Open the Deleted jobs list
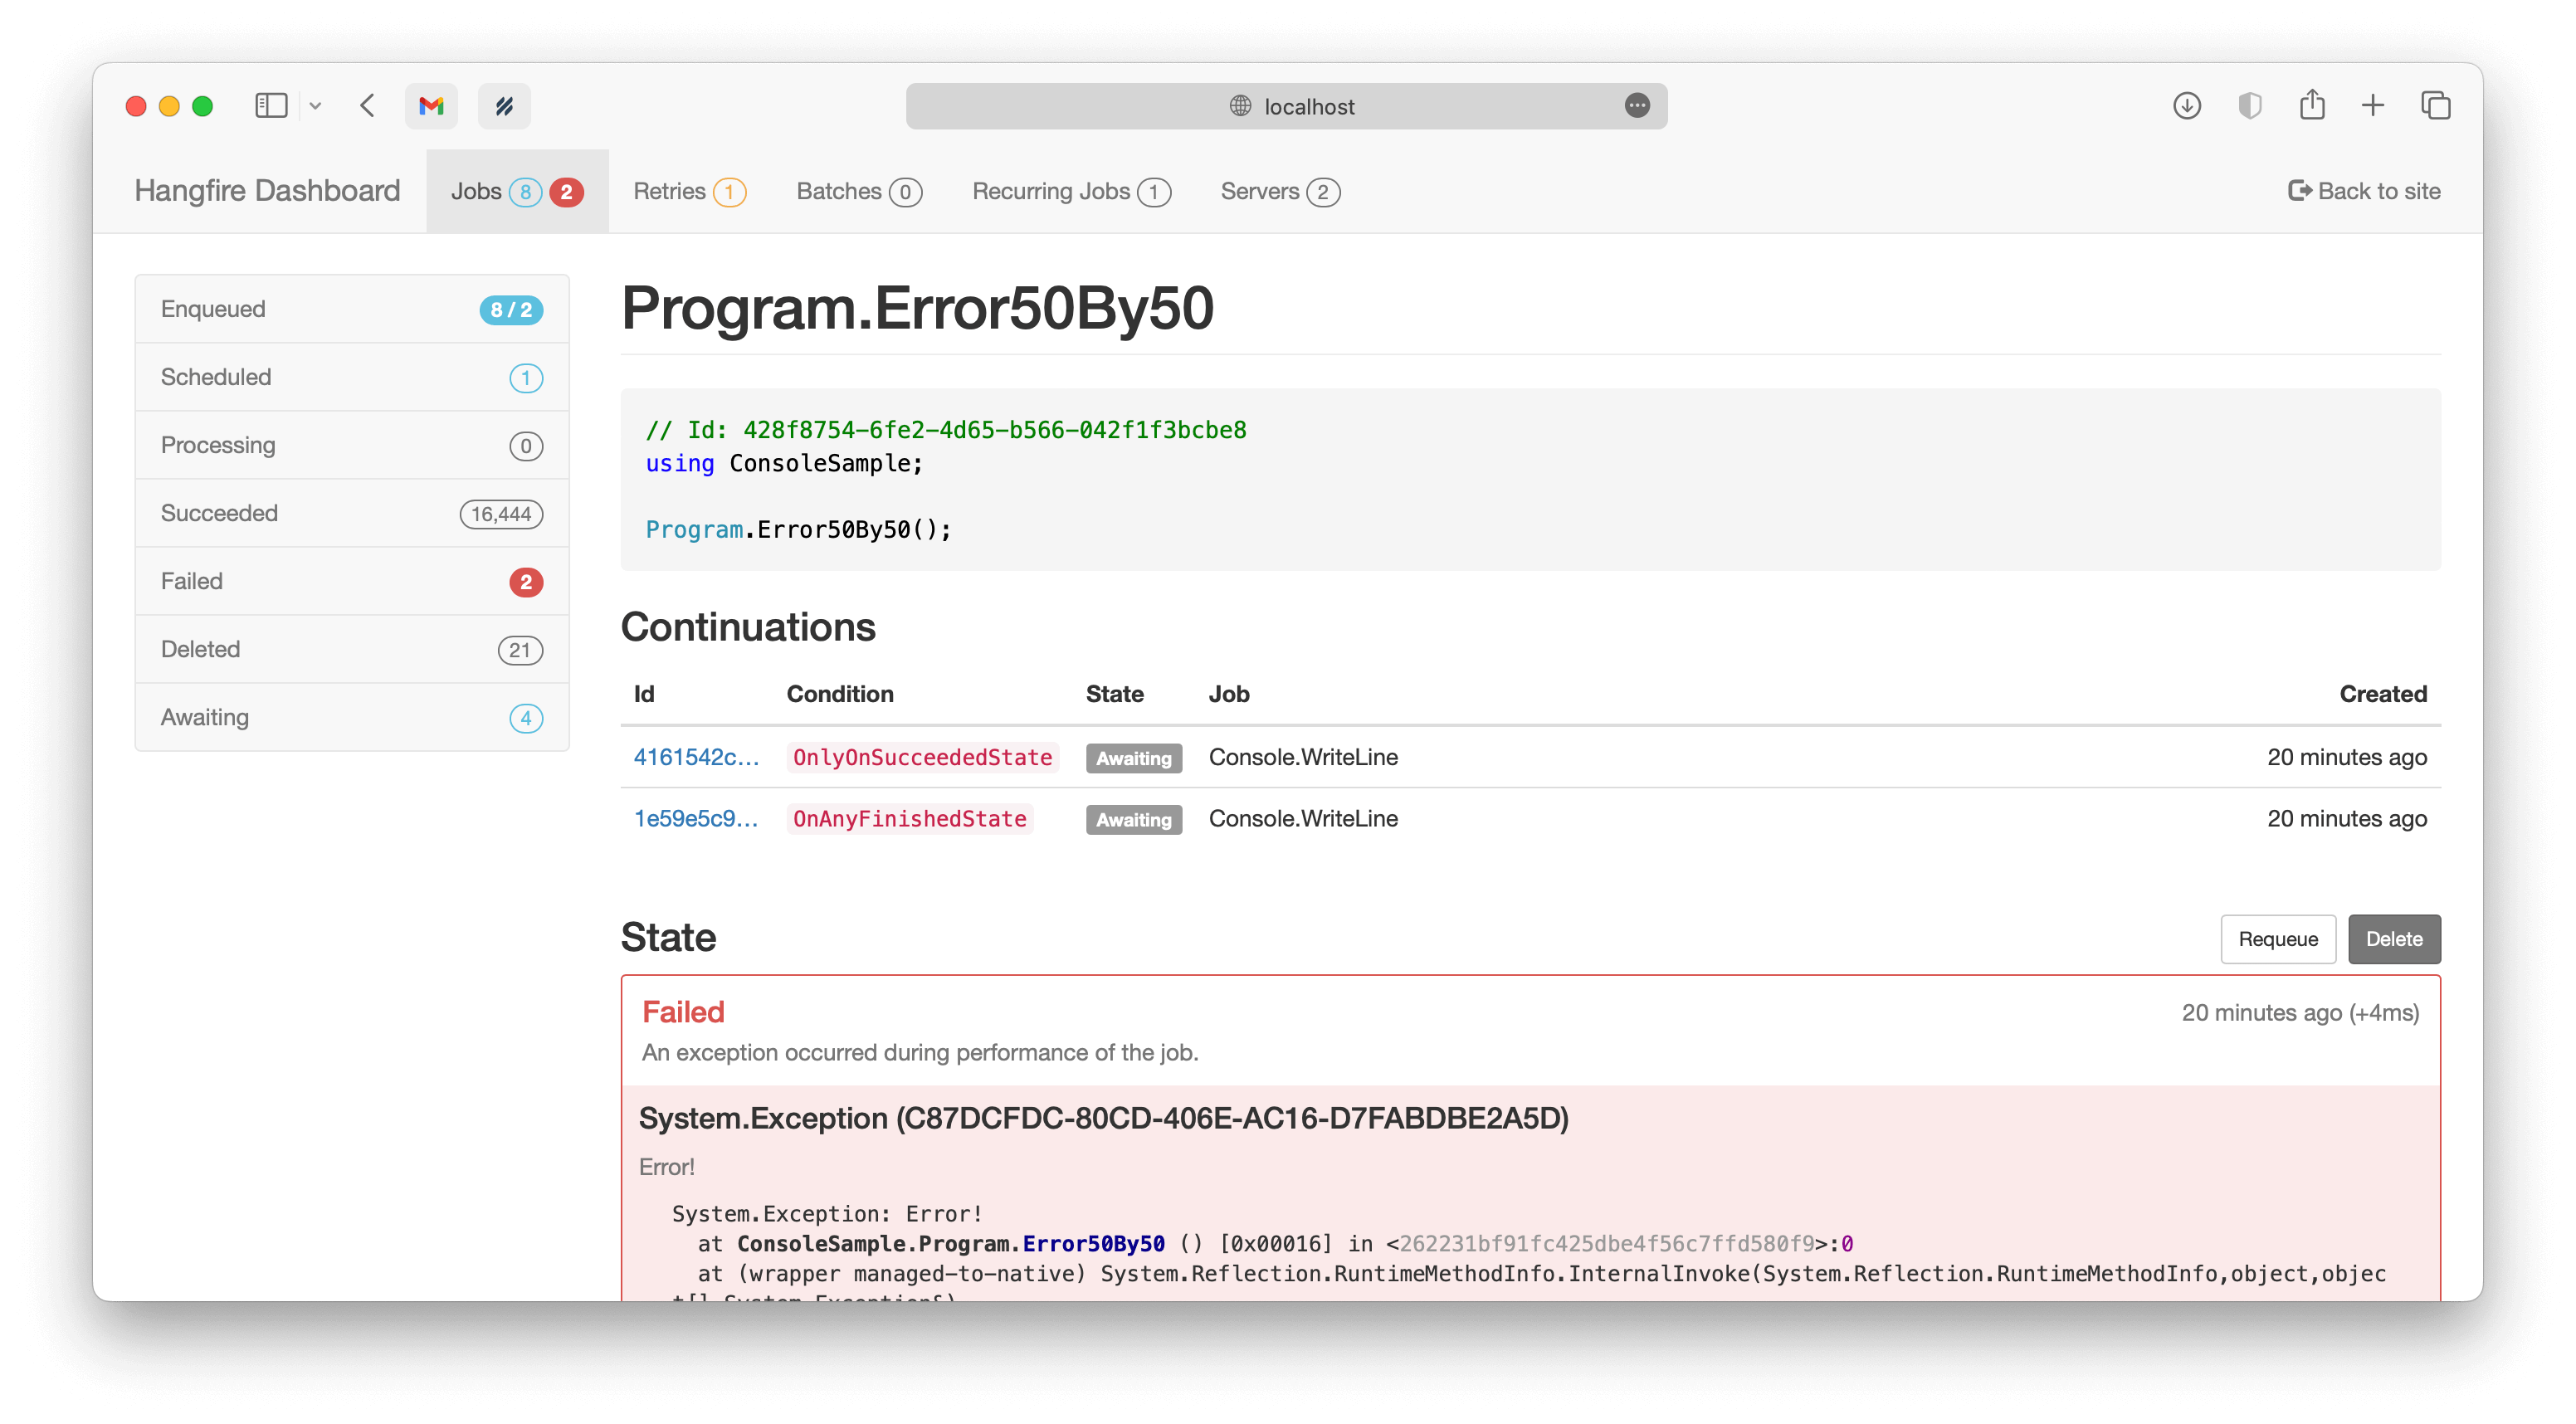 coord(352,649)
